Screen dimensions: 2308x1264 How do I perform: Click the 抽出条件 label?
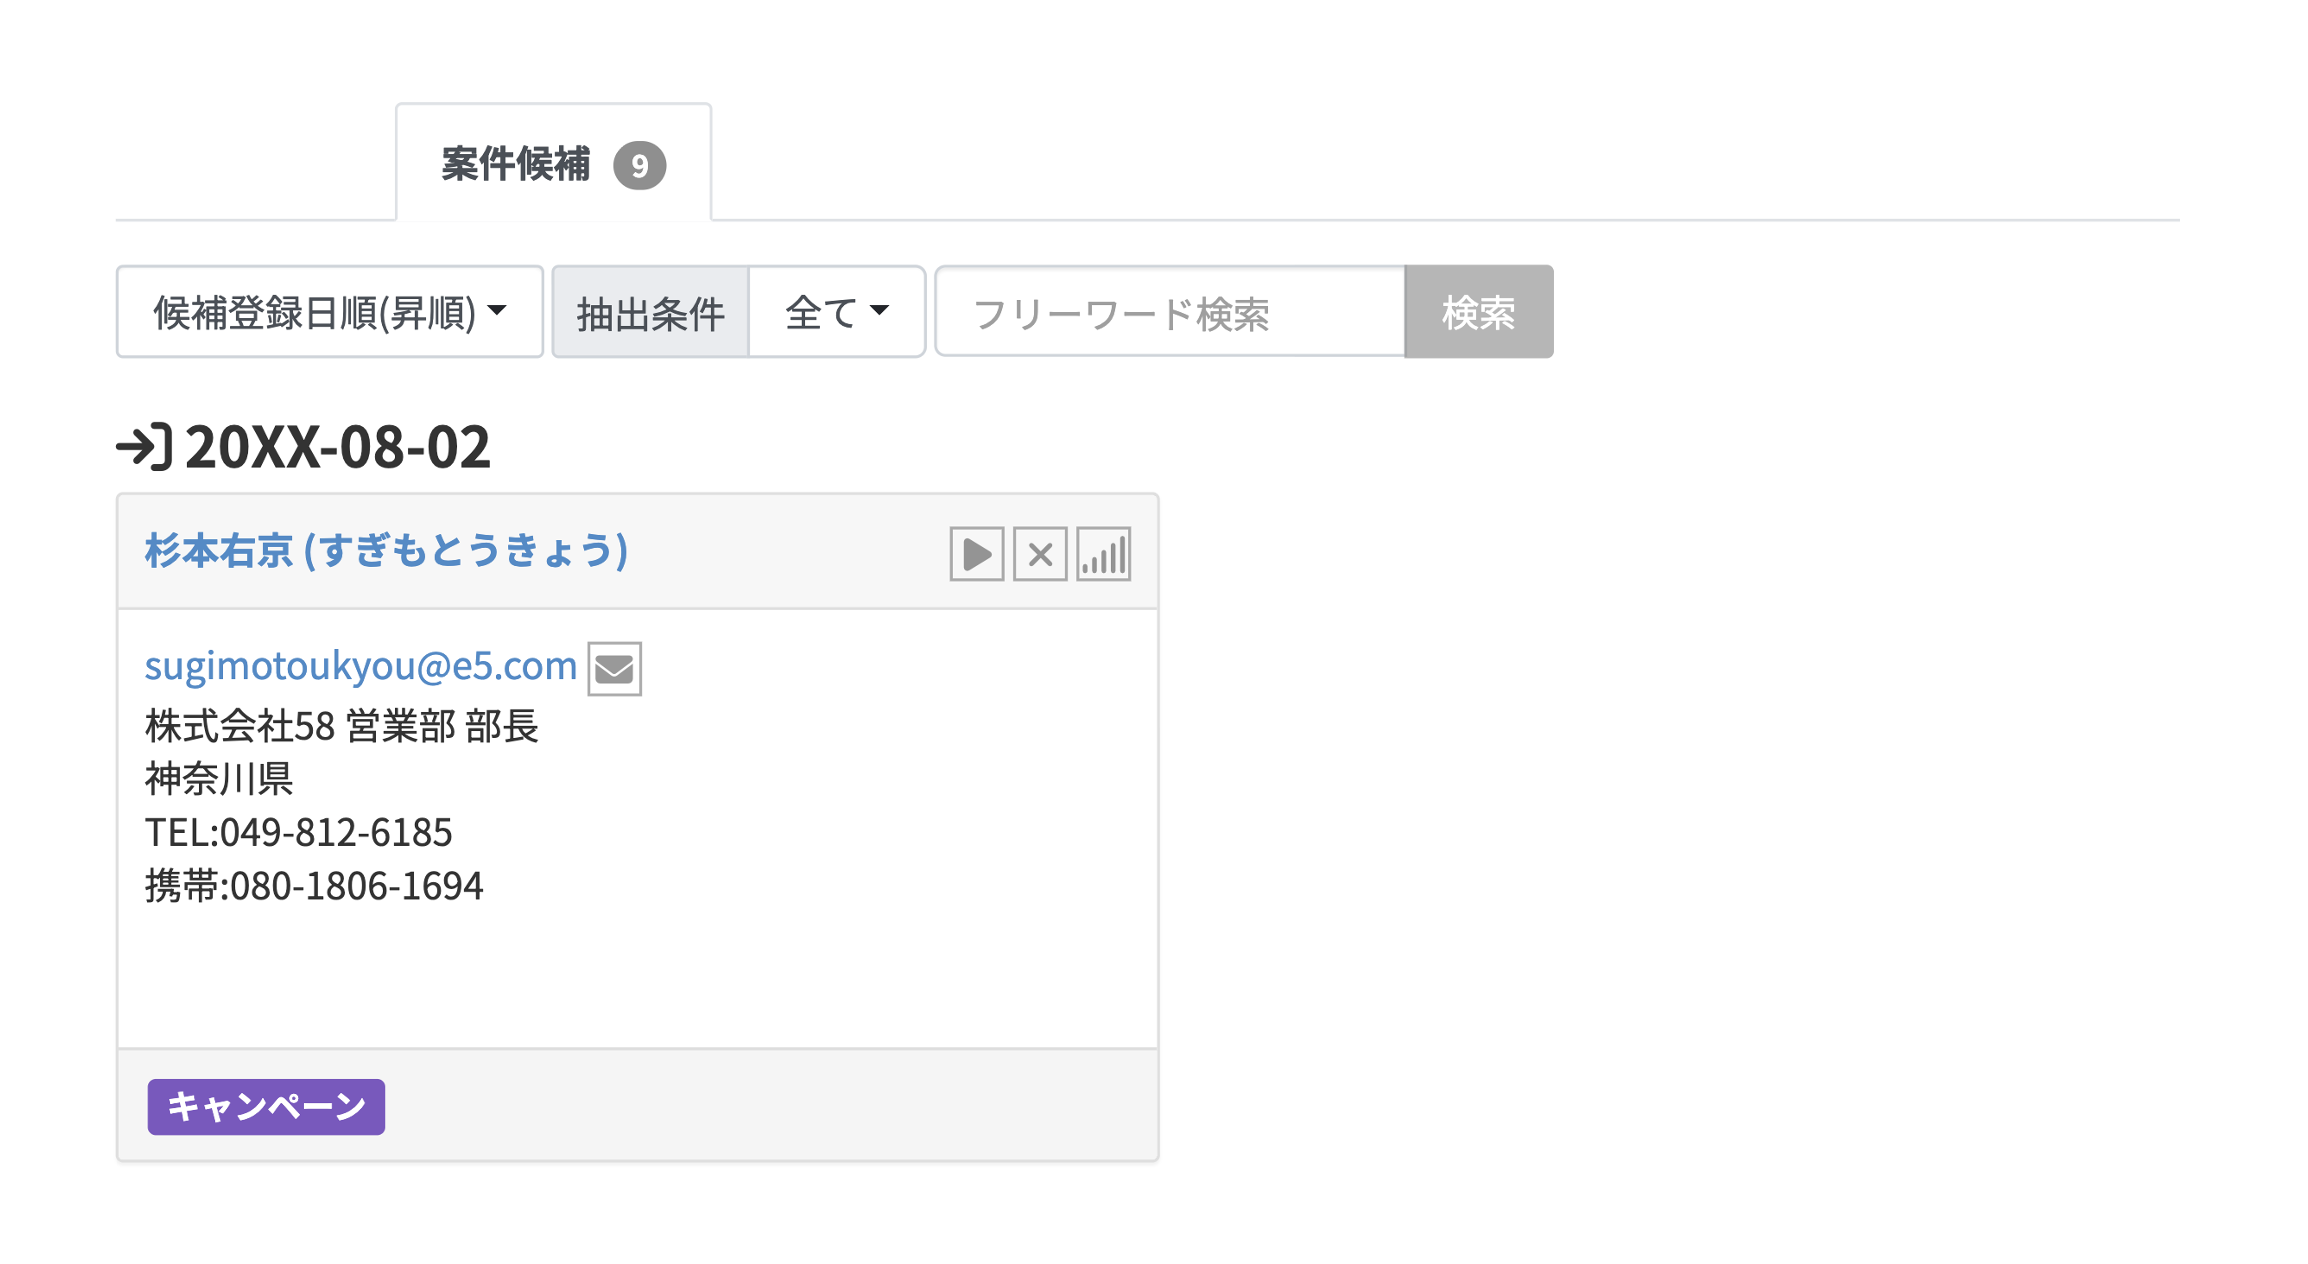pos(650,312)
